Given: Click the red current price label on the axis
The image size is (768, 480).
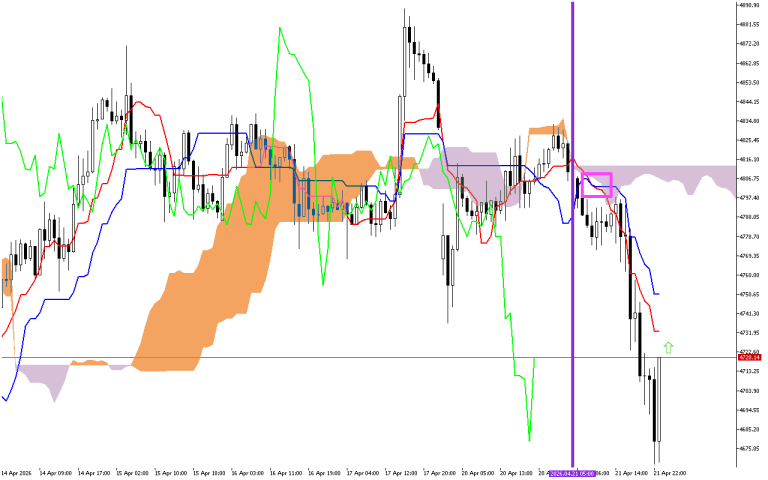Looking at the screenshot, I should pos(750,358).
